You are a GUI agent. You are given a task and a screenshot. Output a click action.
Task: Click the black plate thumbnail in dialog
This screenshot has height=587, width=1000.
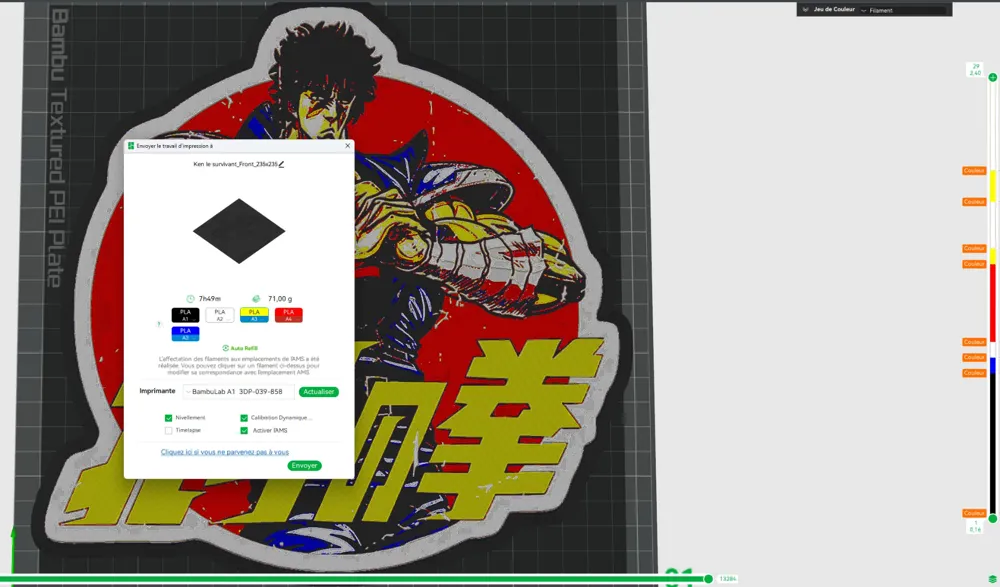pos(239,231)
